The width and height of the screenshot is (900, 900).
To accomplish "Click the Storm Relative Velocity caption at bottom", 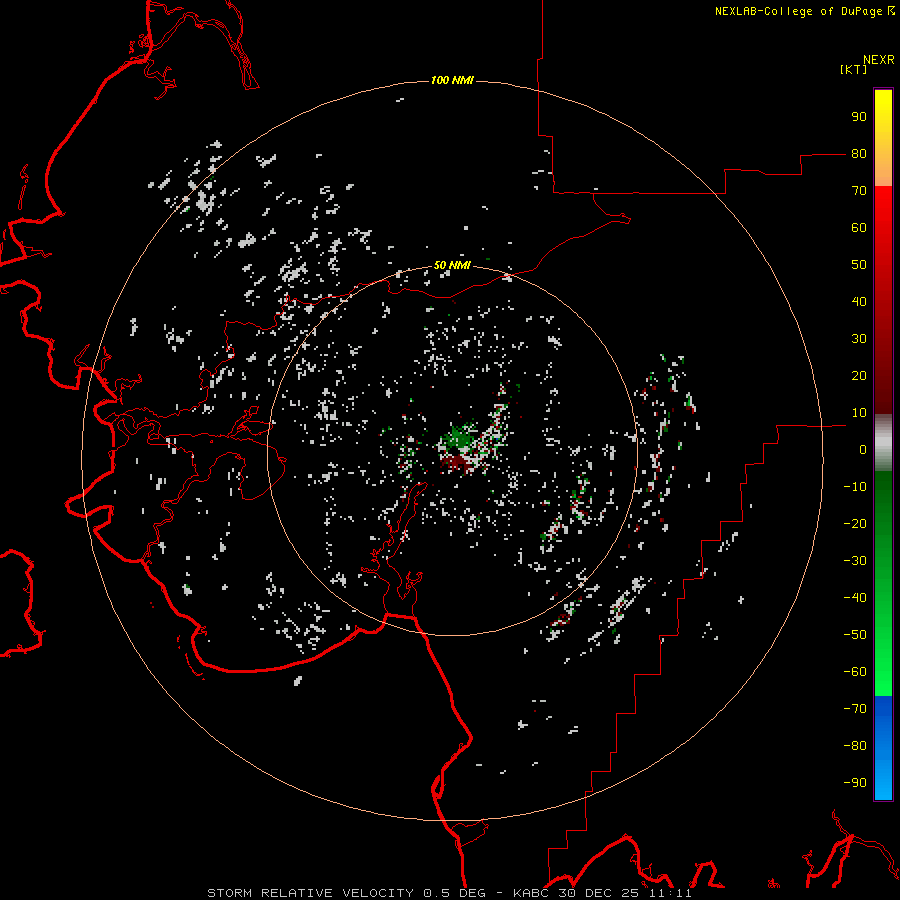I will coord(449,893).
